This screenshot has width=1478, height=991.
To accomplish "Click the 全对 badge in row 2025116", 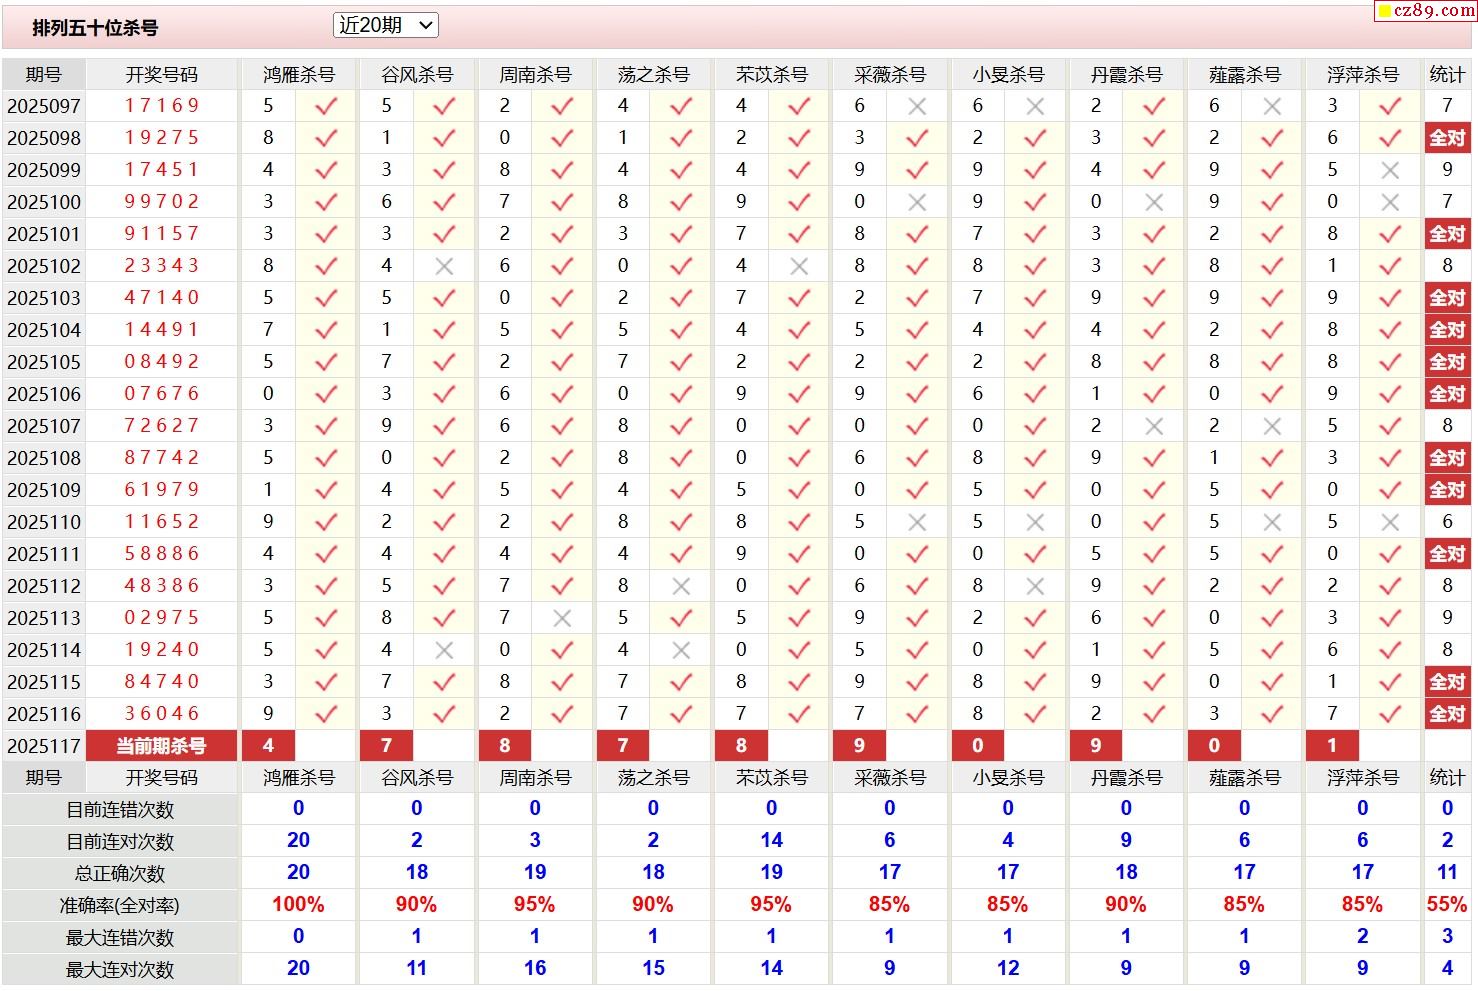I will pyautogui.click(x=1447, y=714).
